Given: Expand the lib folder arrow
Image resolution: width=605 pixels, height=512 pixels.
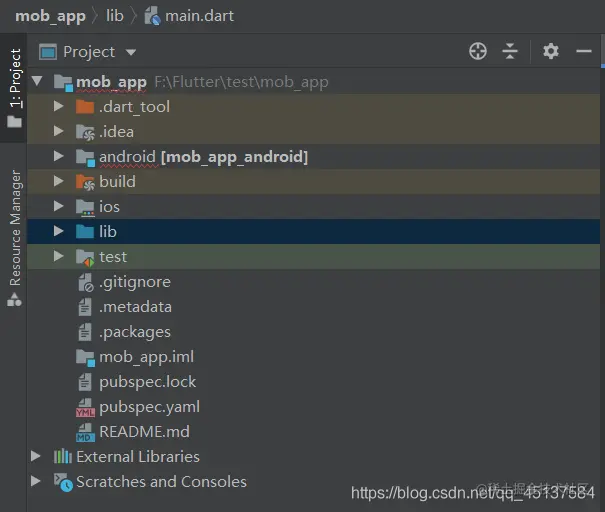Looking at the screenshot, I should (58, 231).
